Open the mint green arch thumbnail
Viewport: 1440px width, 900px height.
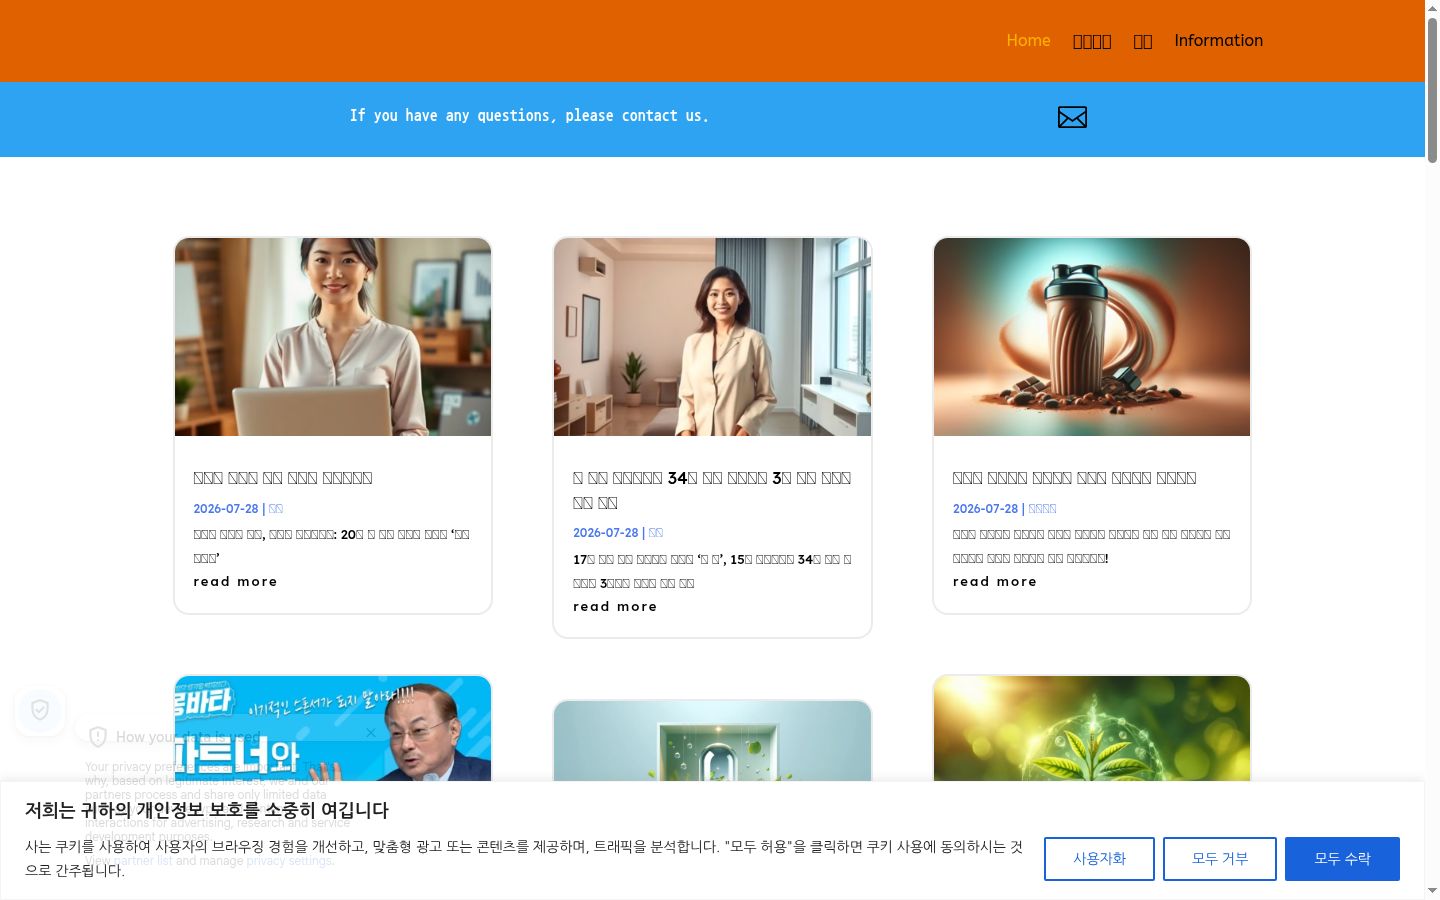712,741
